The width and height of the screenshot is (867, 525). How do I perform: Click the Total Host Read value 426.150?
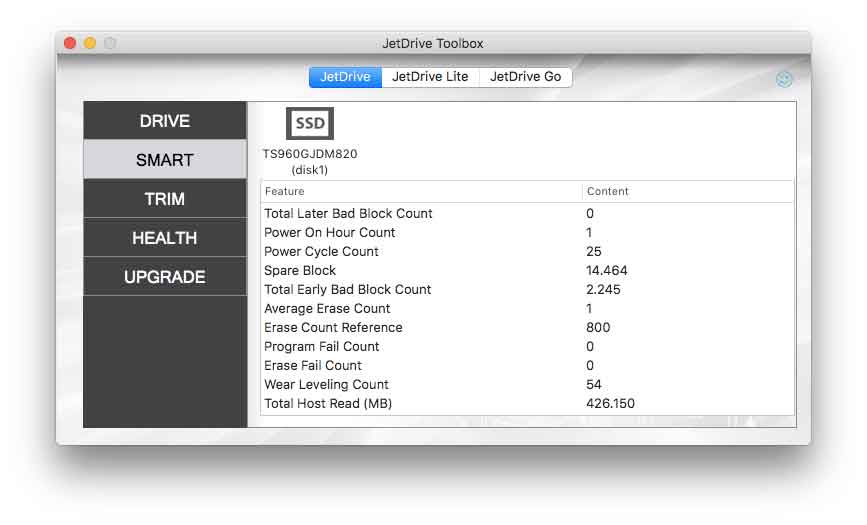[610, 403]
